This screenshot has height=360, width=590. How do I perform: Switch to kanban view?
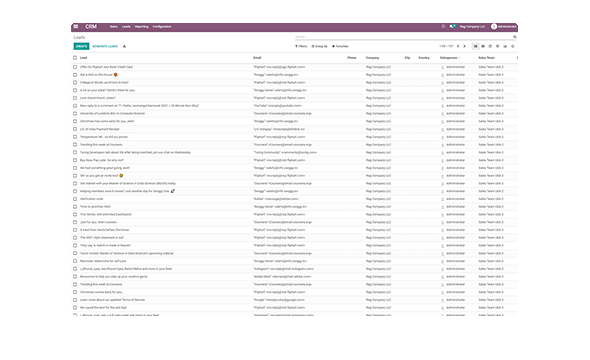coord(483,46)
